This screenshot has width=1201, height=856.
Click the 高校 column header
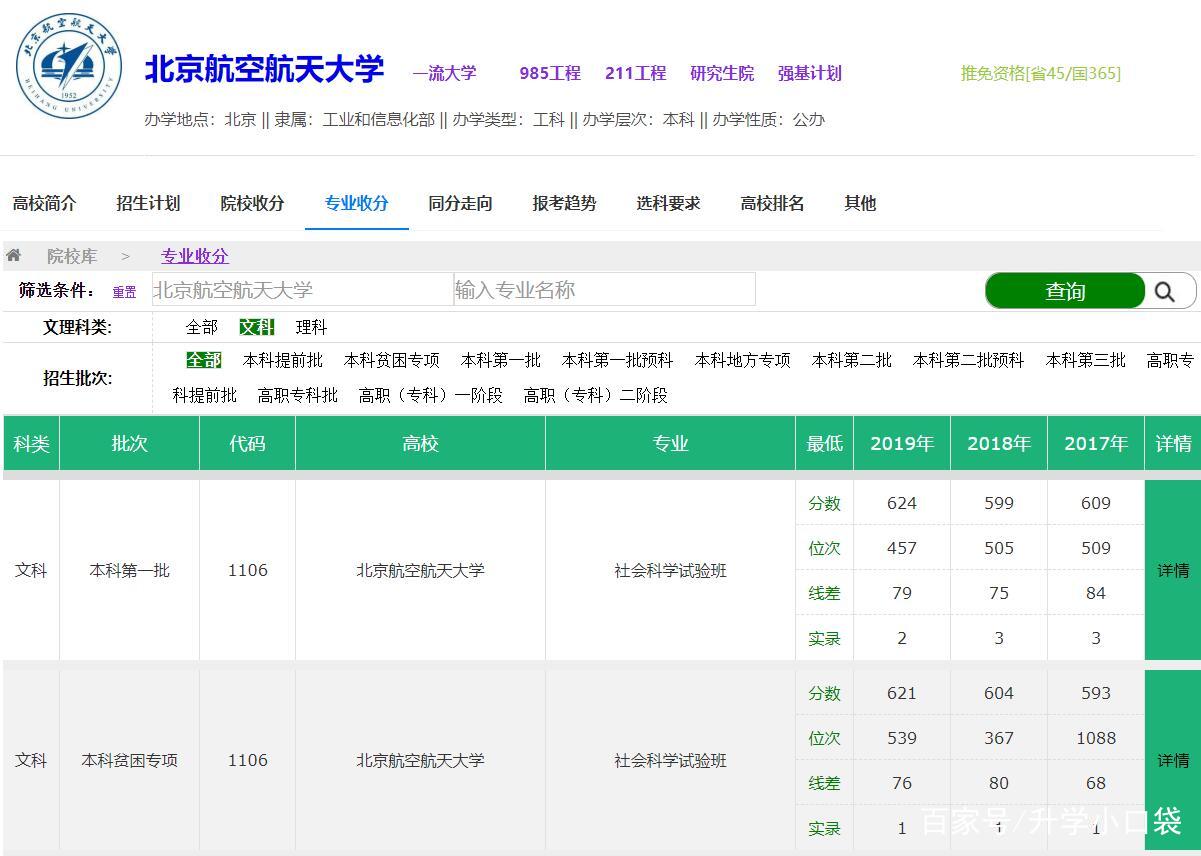click(x=420, y=443)
